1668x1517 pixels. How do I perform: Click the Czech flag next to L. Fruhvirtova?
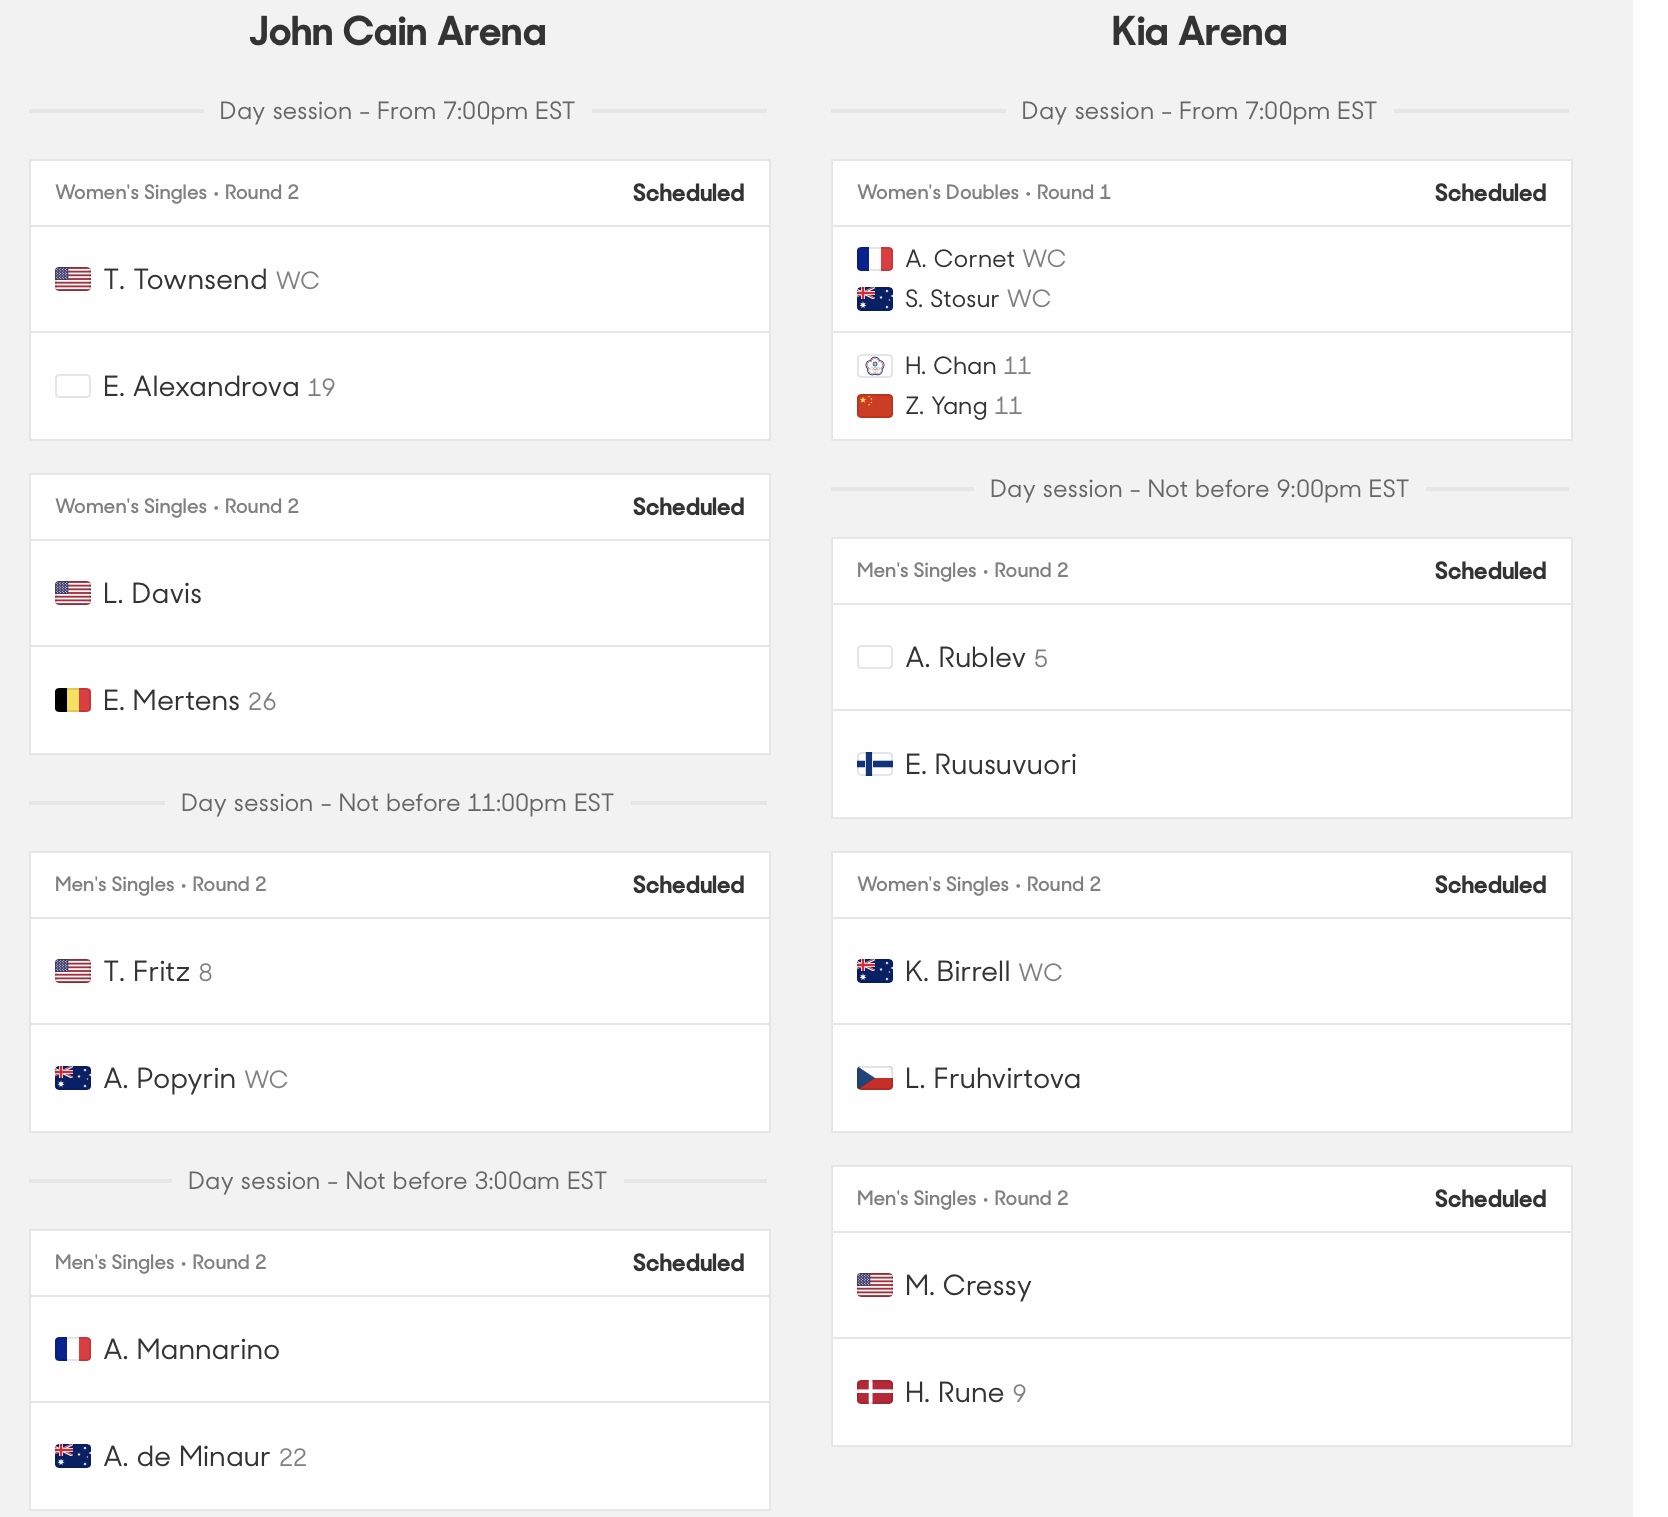[x=875, y=1078]
